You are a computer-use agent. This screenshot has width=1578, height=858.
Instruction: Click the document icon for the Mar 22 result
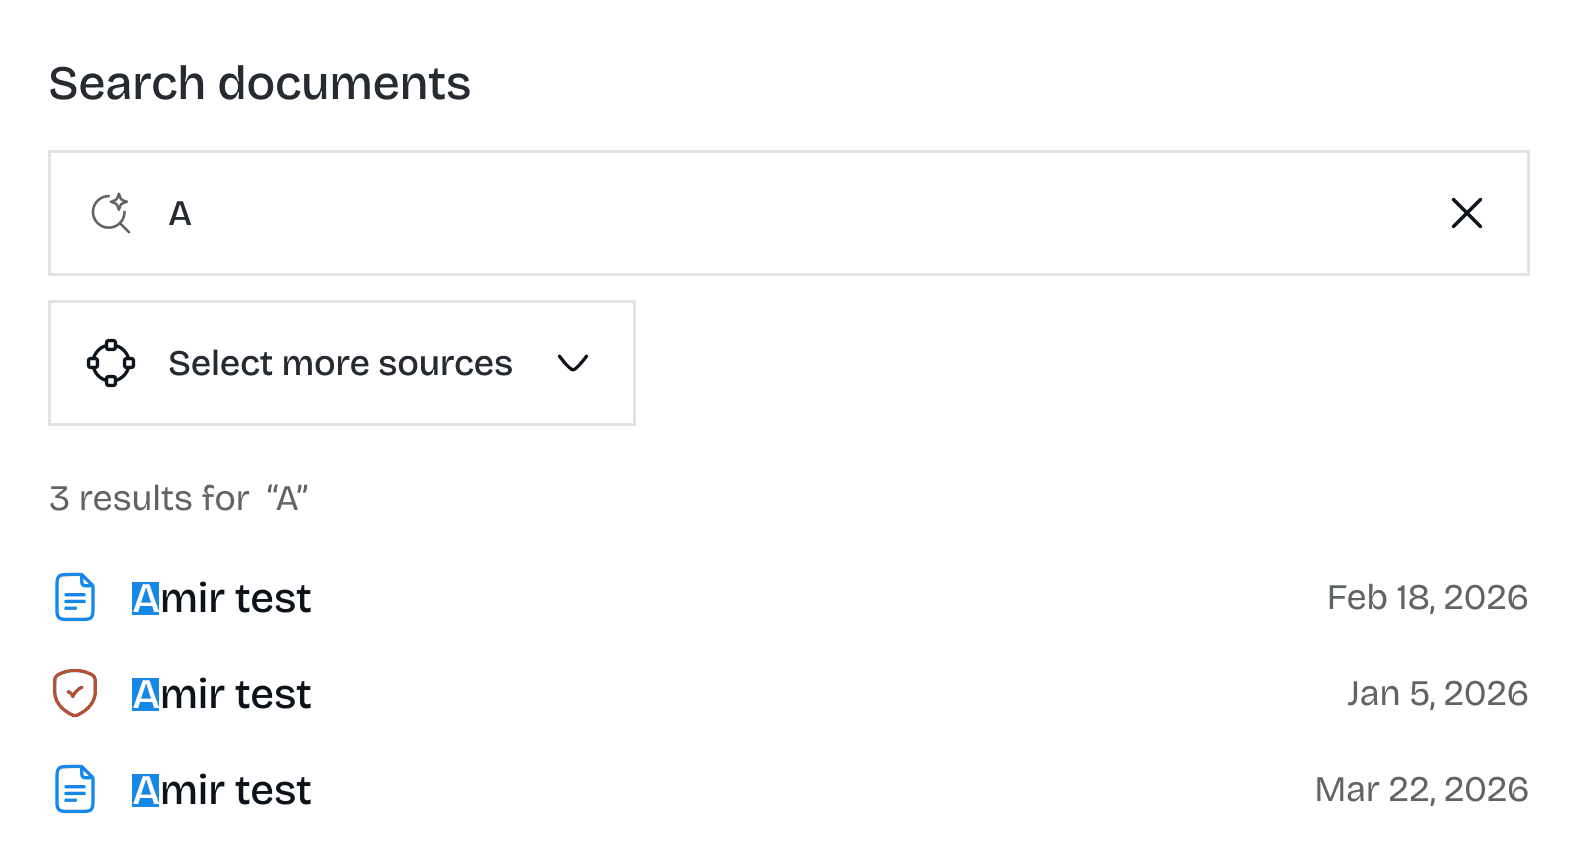(75, 790)
